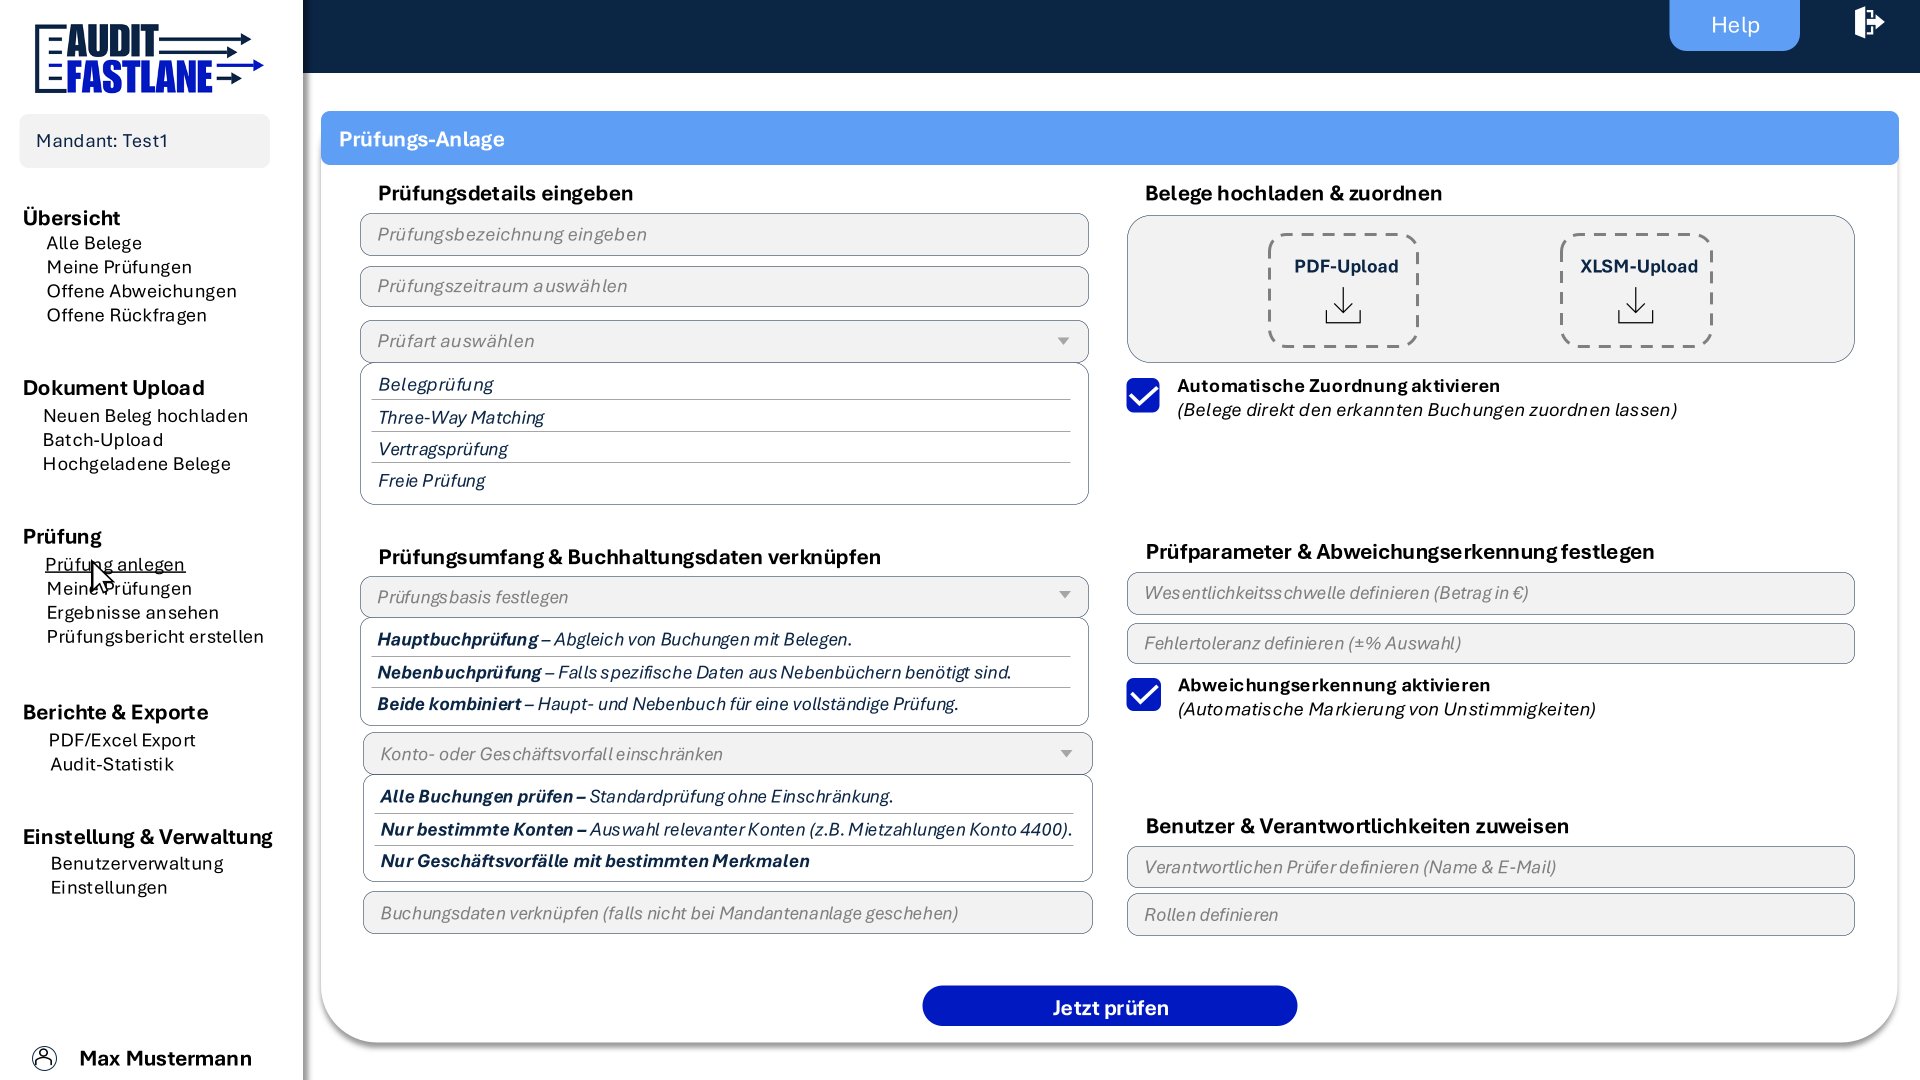
Task: Open Konto- oder Geschäftsvorfall einschränken dropdown
Action: click(x=727, y=754)
